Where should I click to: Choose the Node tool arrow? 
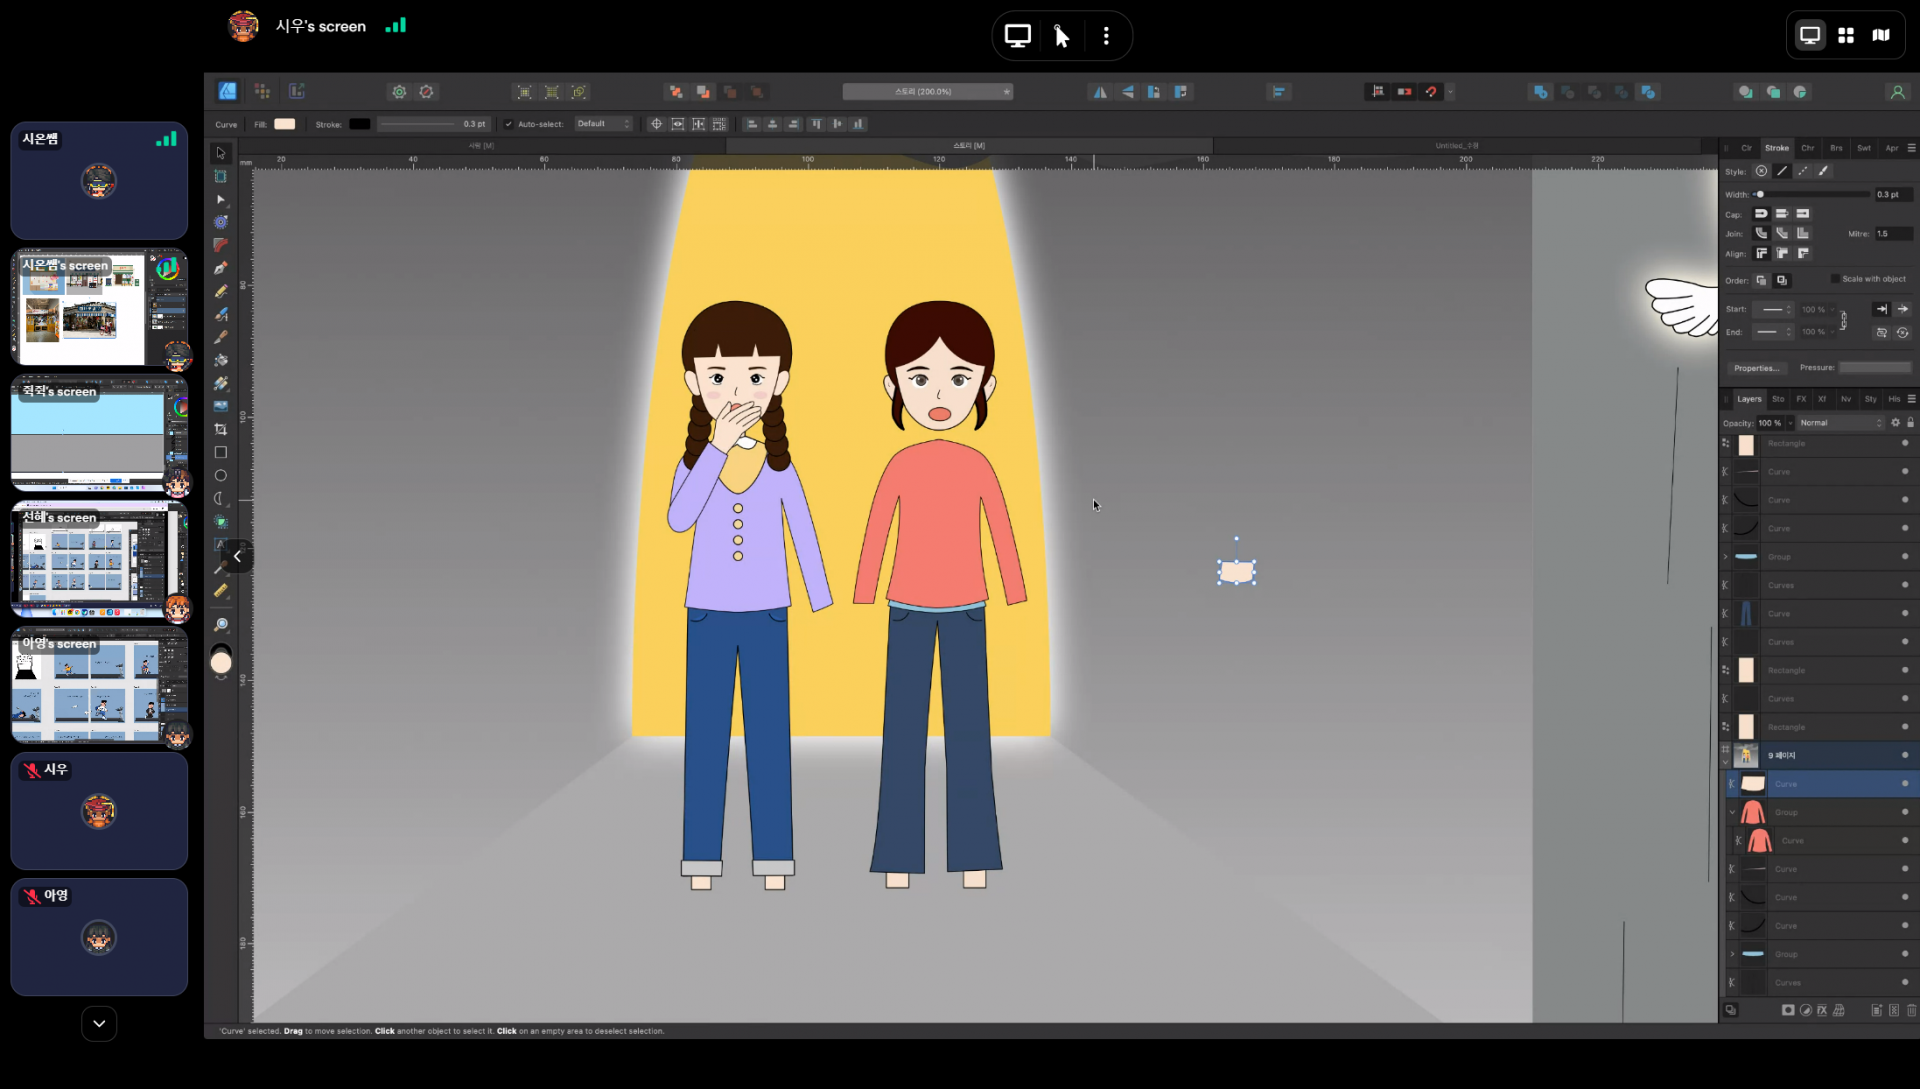(220, 199)
